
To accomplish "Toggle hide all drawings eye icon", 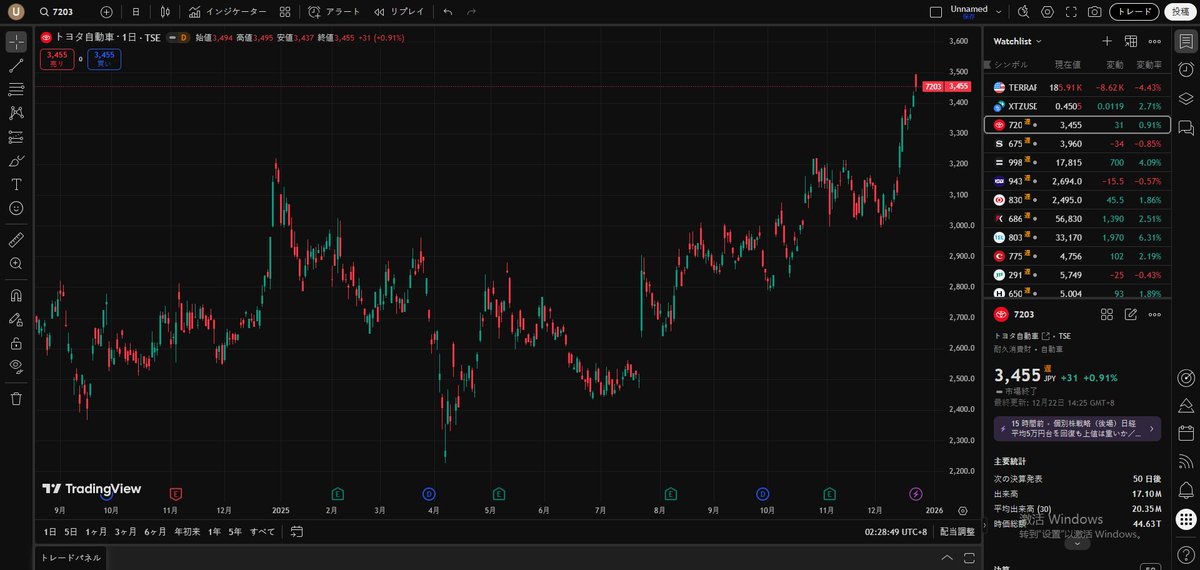I will point(16,366).
